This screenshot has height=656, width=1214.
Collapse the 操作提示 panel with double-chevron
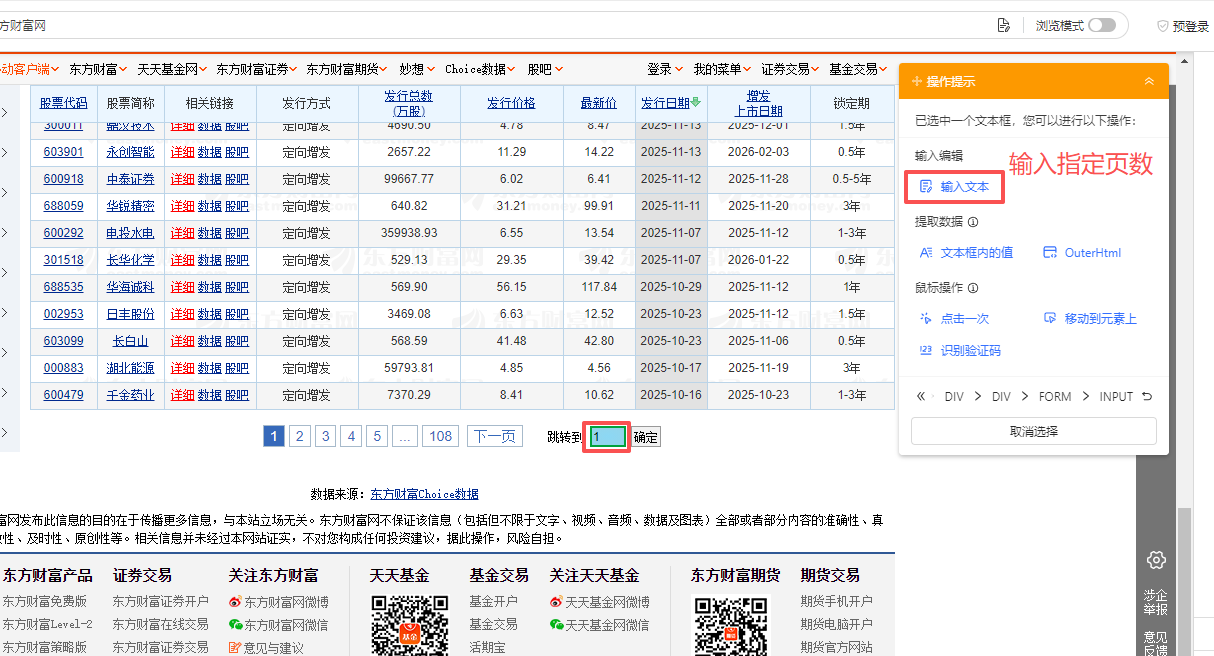click(1149, 81)
